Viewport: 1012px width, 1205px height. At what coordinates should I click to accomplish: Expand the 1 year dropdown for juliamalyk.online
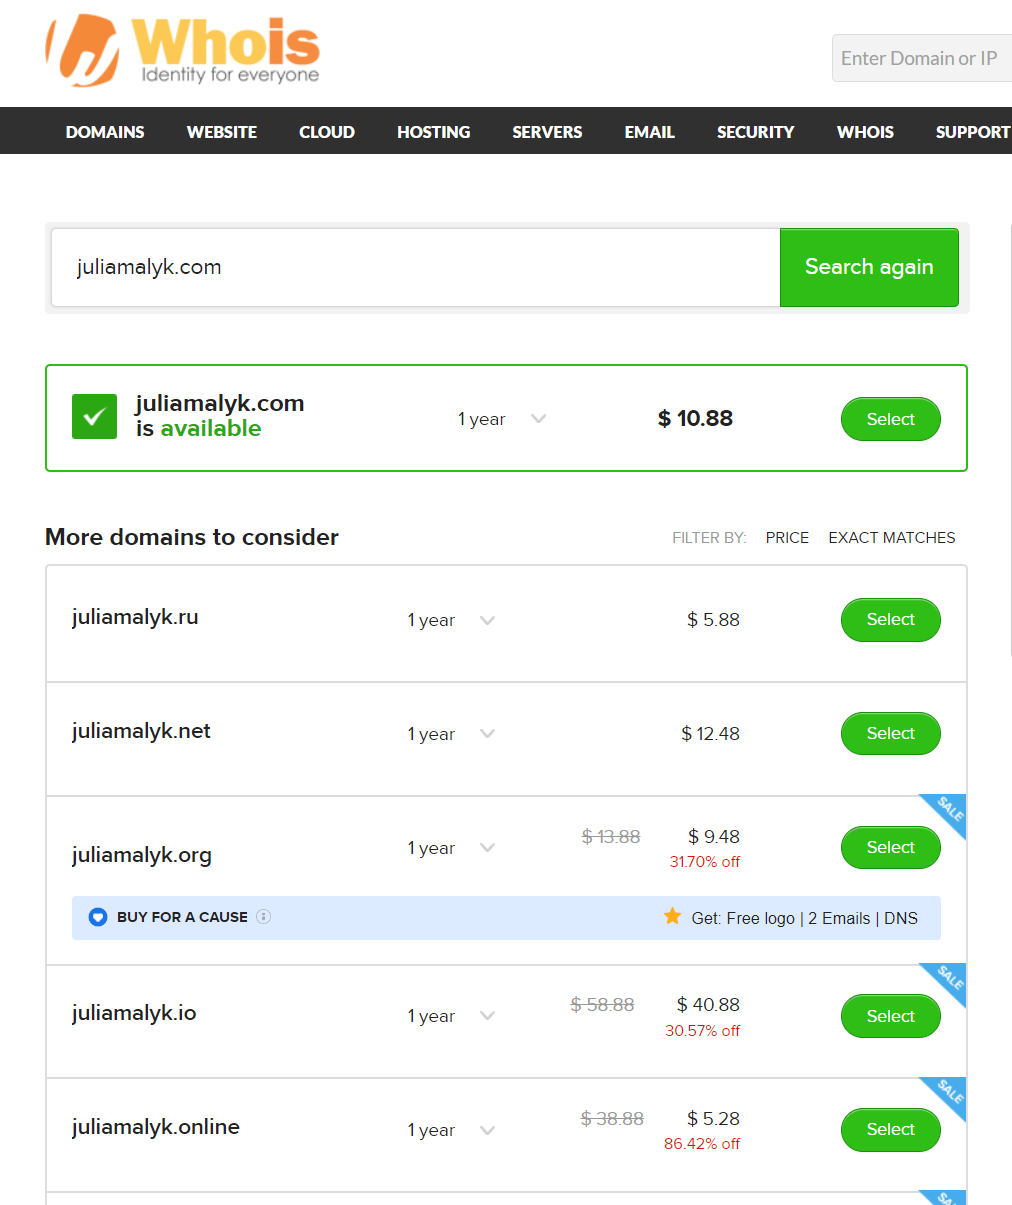pos(452,1130)
